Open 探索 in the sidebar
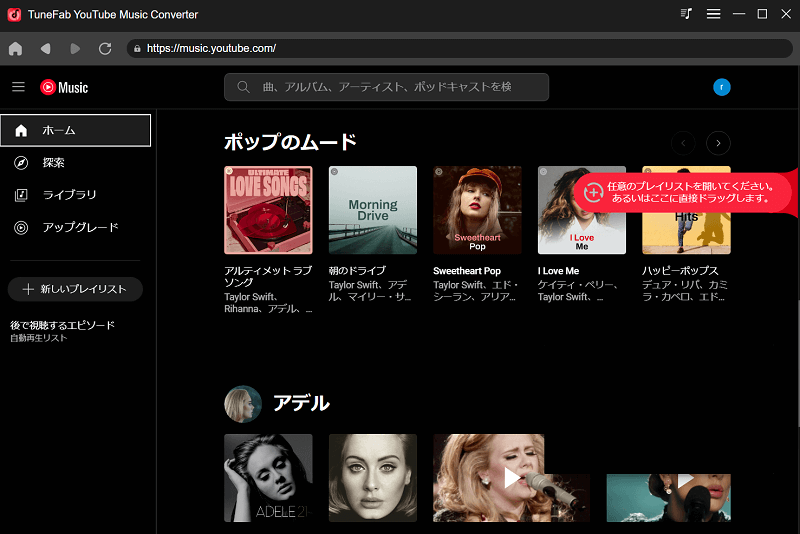Viewport: 800px width, 534px height. tap(76, 163)
